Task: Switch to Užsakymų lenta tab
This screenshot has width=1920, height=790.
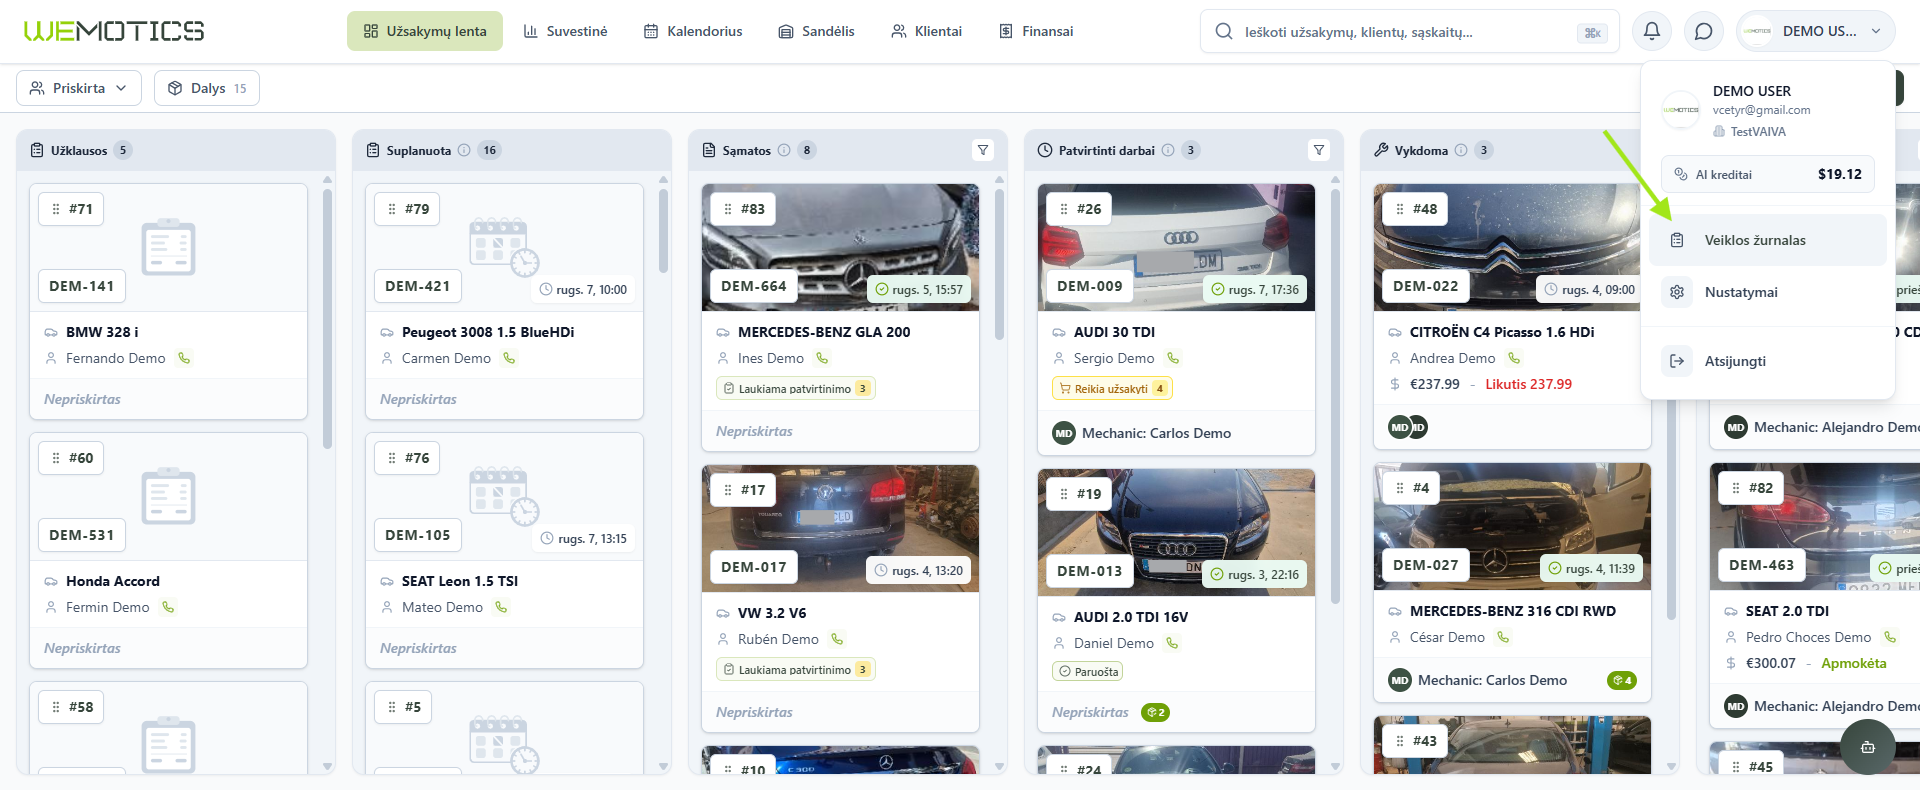Action: click(425, 31)
